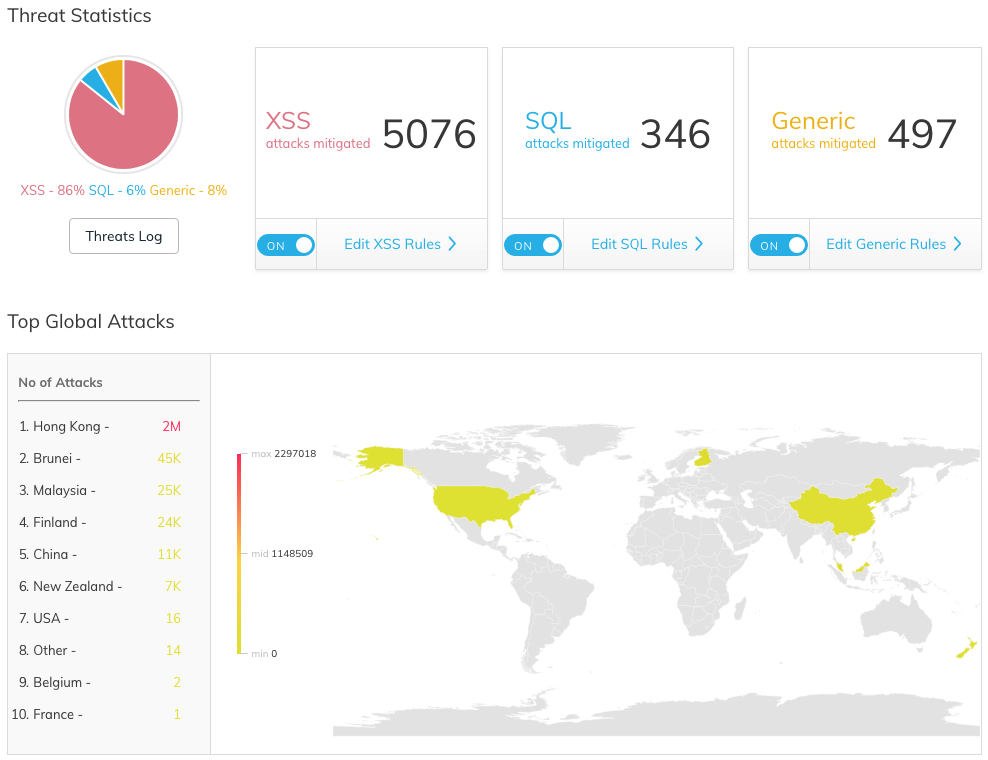
Task: Select the New Zealand row in attacks list
Action: pos(100,587)
